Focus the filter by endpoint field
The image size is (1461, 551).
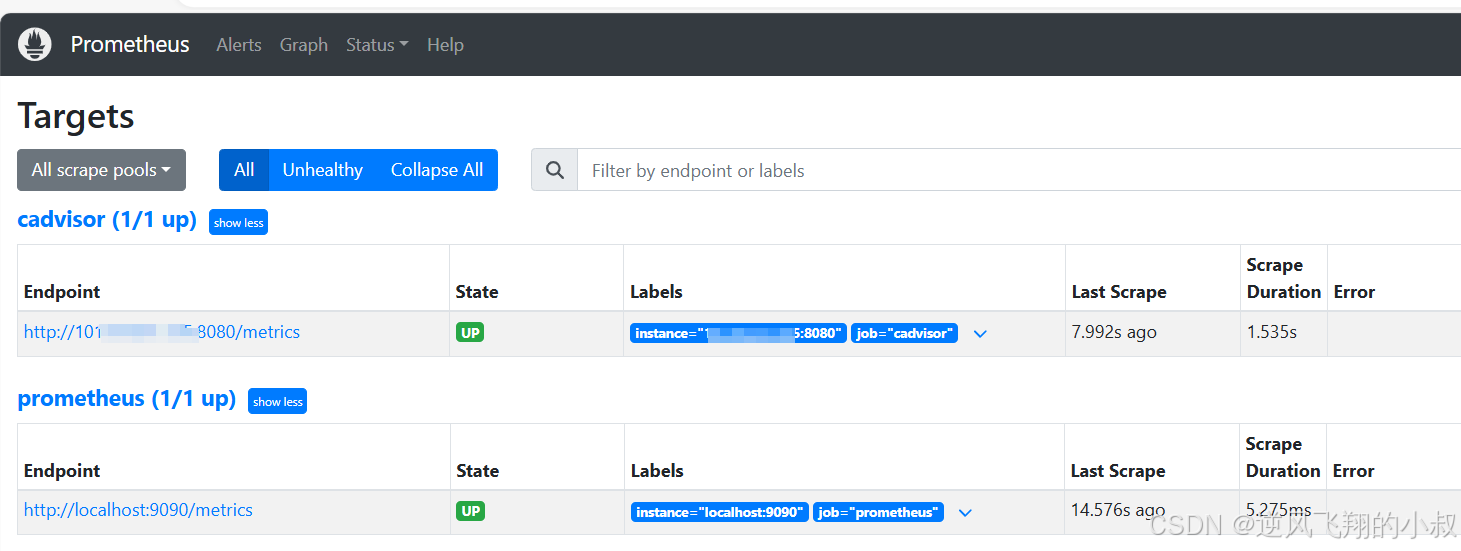pos(1019,170)
